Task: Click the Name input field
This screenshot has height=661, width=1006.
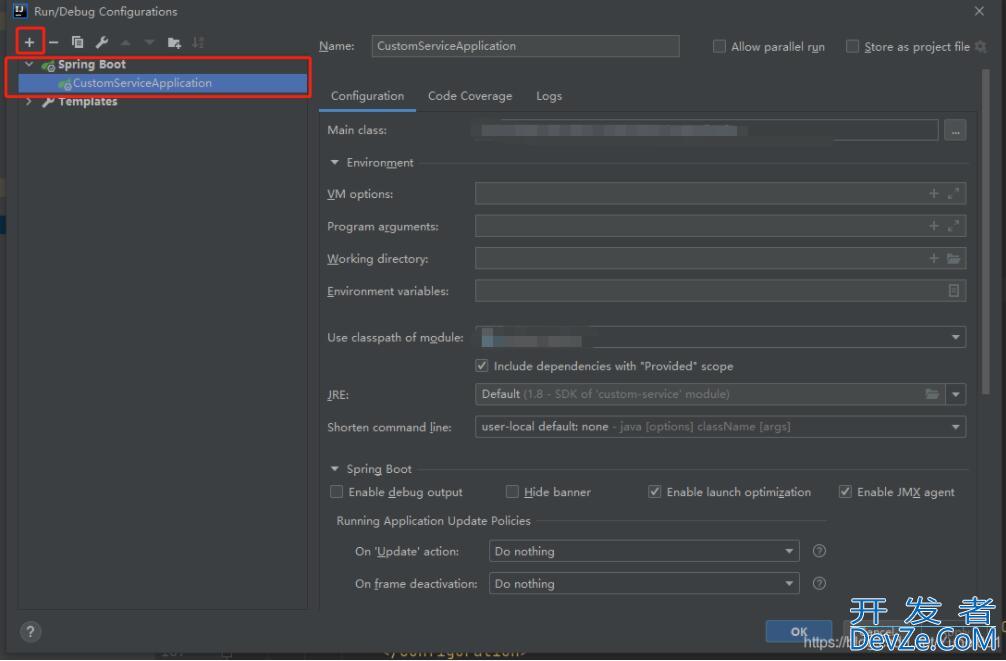Action: coord(525,46)
